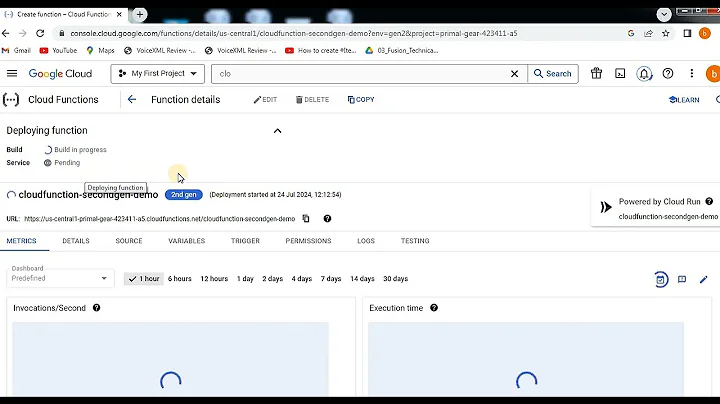Viewport: 720px width, 404px height.
Task: Switch to the Trigger tab
Action: pos(245,241)
